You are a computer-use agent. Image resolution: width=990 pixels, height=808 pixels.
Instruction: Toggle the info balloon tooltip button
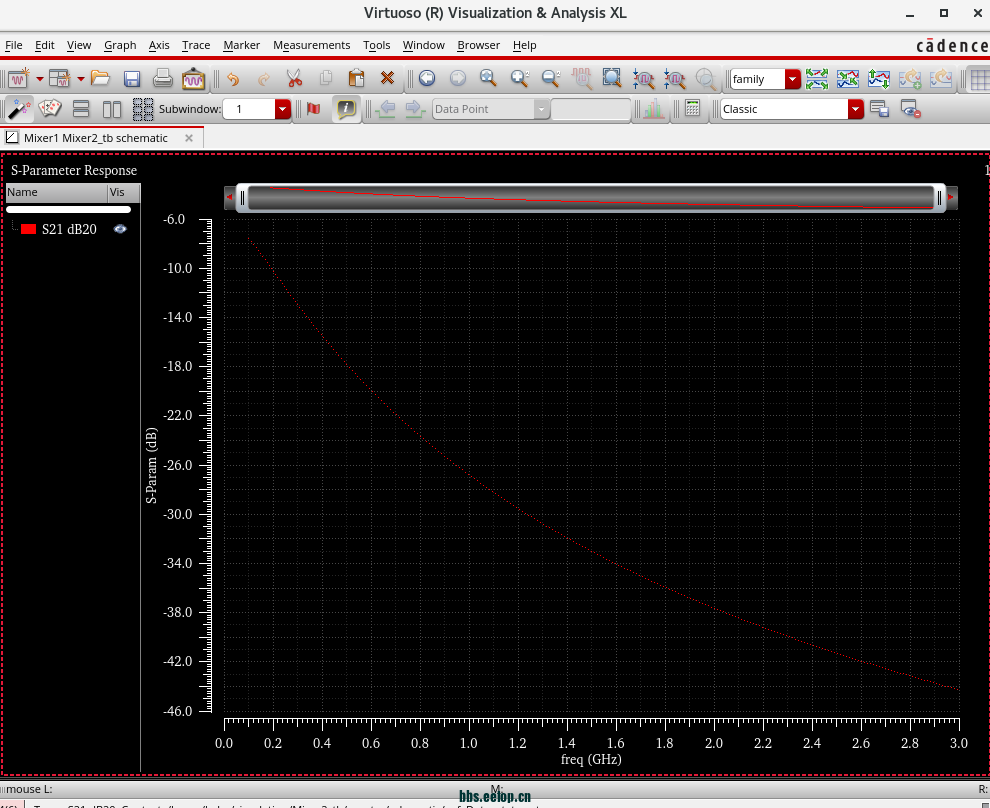pyautogui.click(x=346, y=109)
